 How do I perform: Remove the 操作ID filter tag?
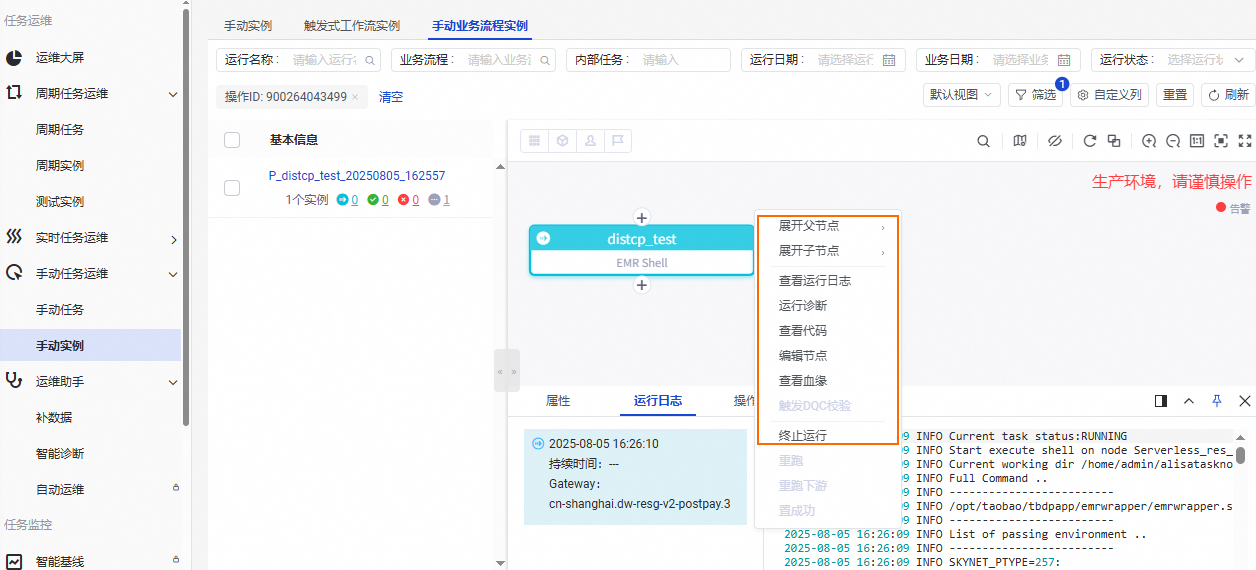coord(355,97)
